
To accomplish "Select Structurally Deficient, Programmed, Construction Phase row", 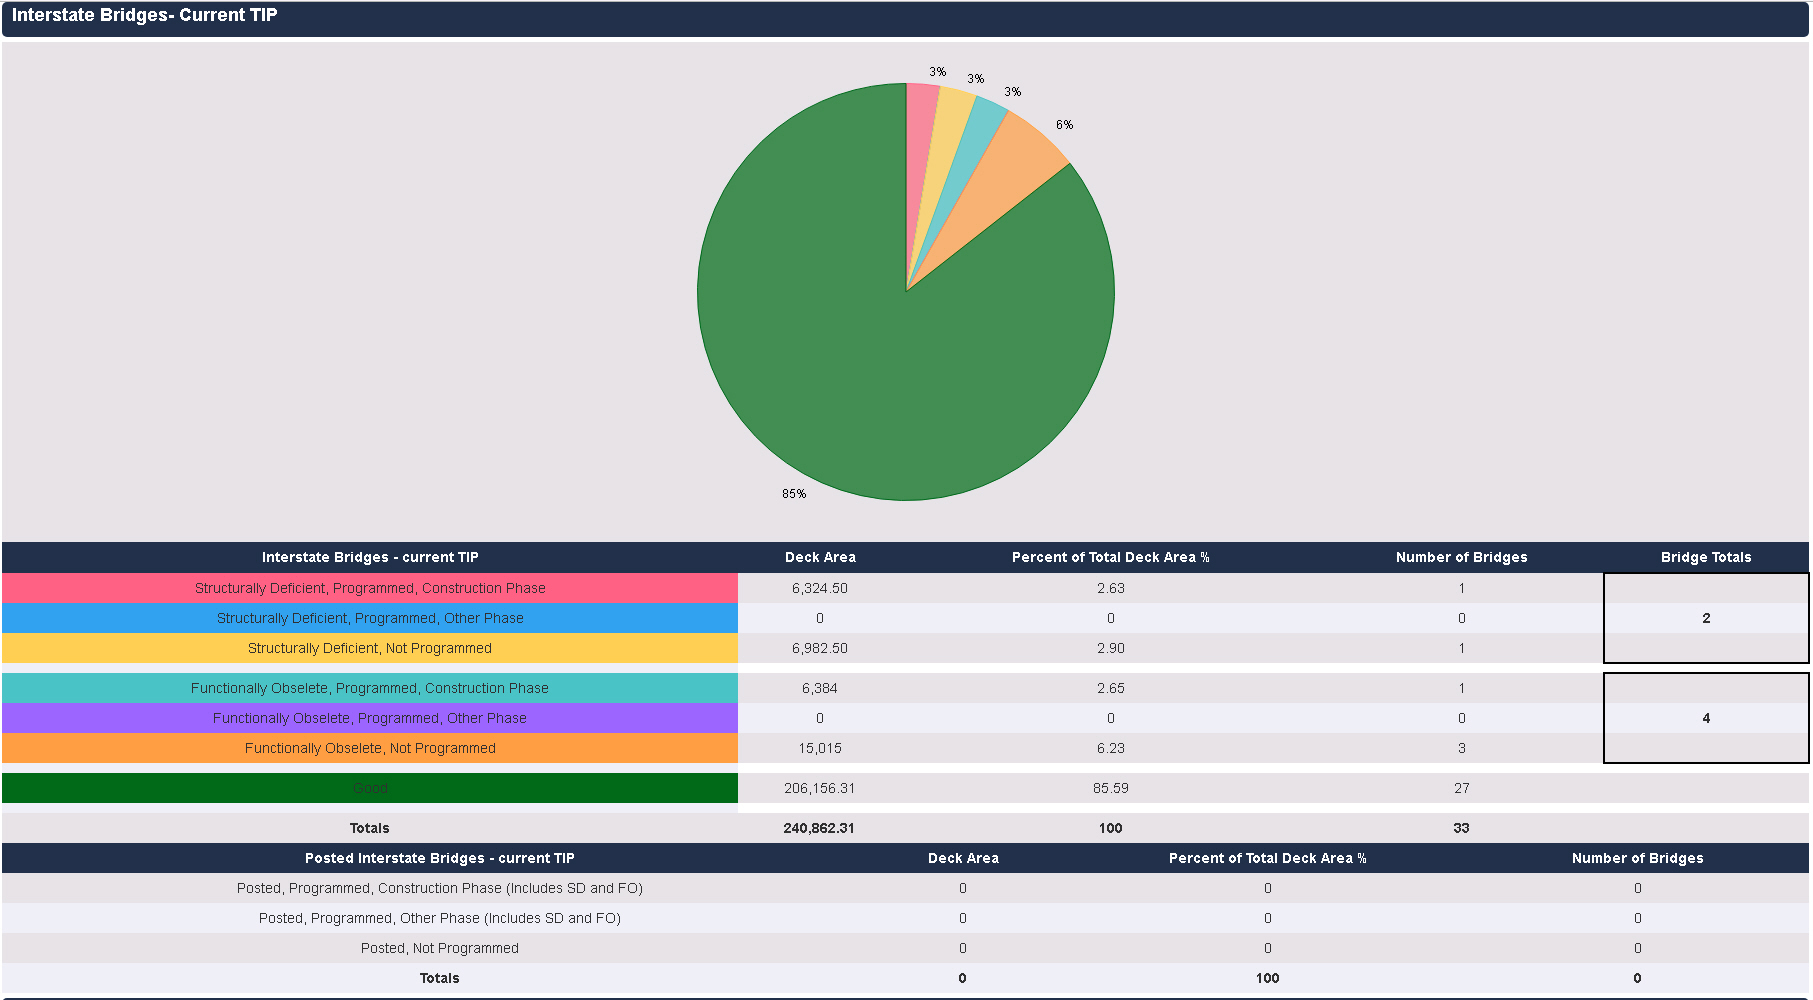I will [x=370, y=588].
